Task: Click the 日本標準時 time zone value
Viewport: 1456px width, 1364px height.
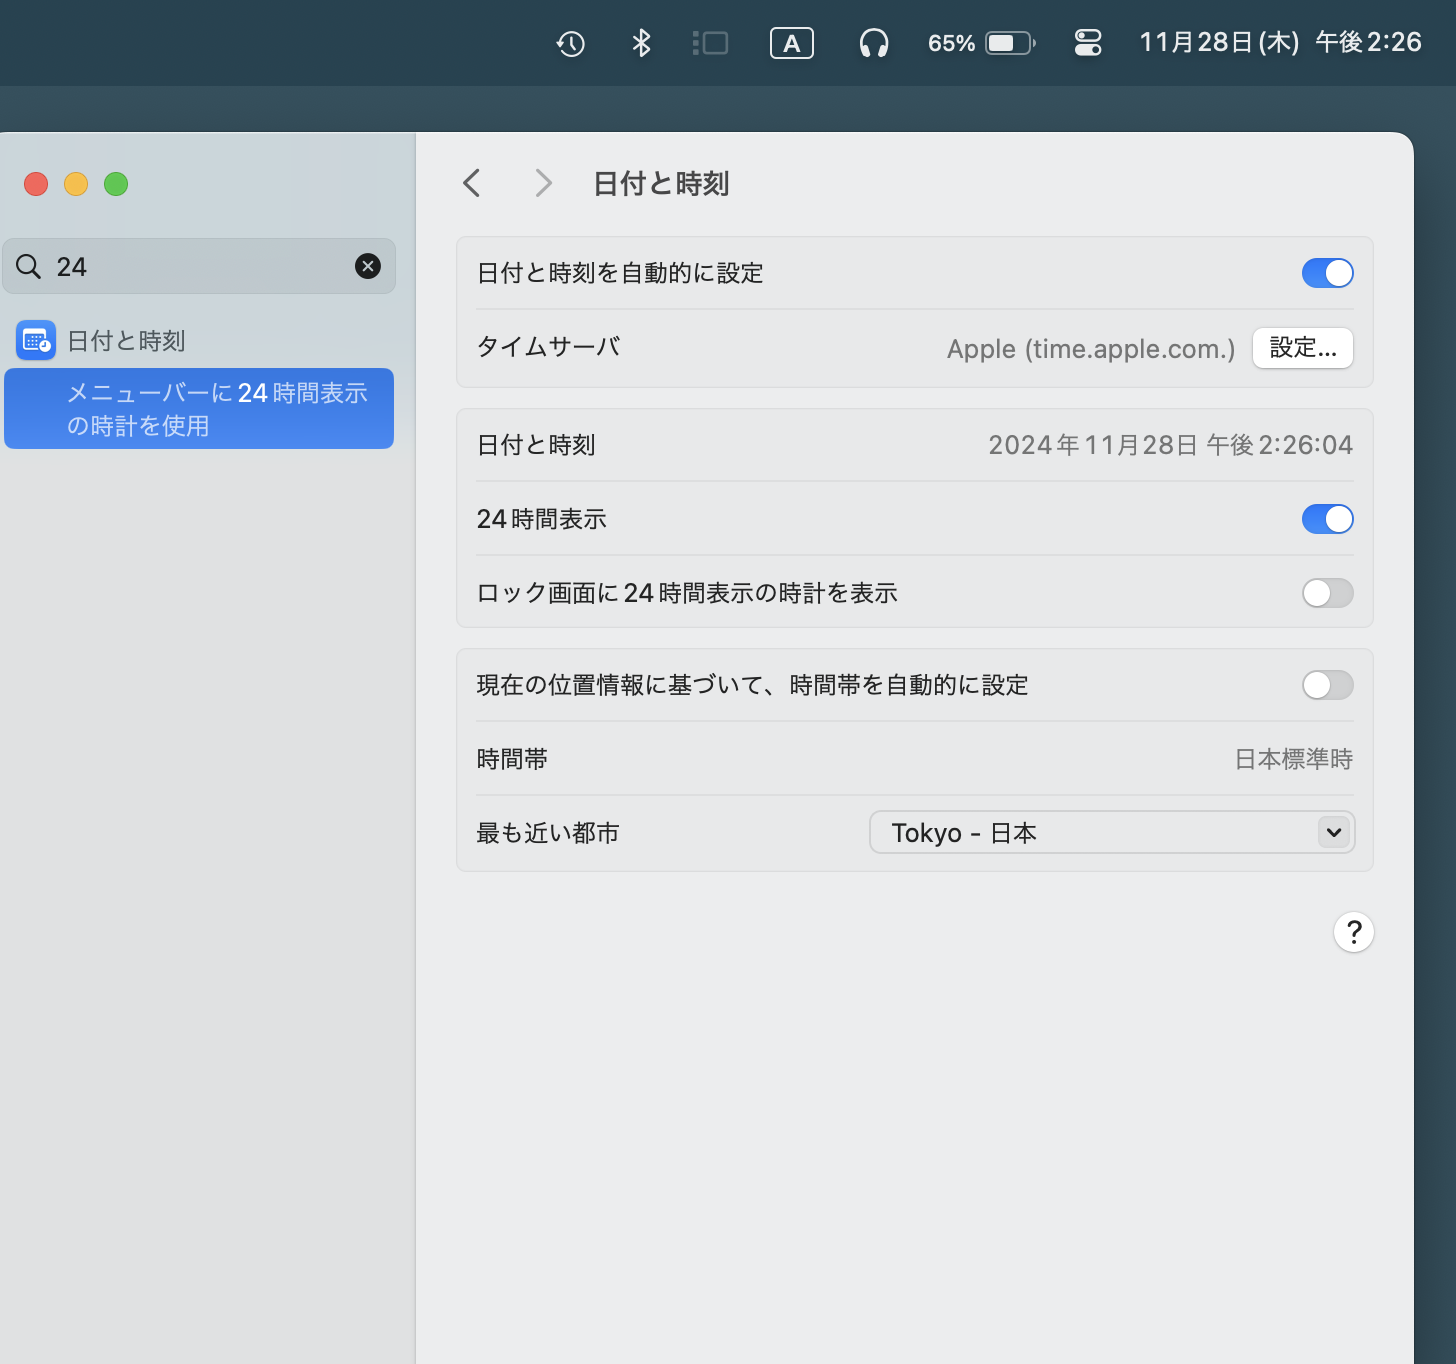Action: (1294, 759)
